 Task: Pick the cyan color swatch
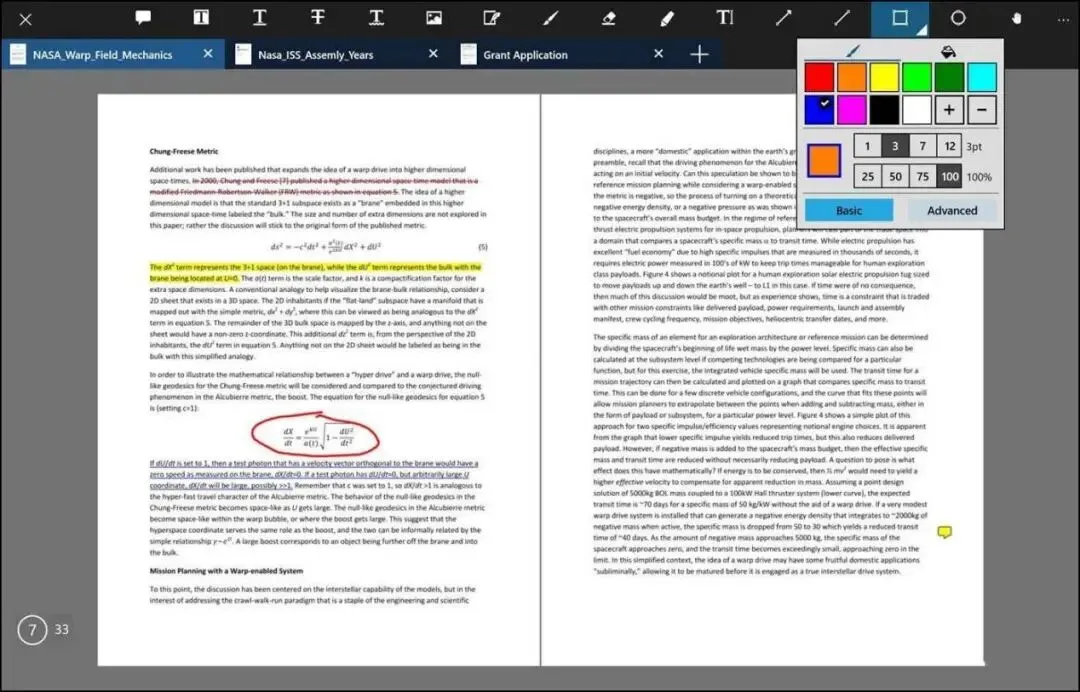(x=982, y=77)
